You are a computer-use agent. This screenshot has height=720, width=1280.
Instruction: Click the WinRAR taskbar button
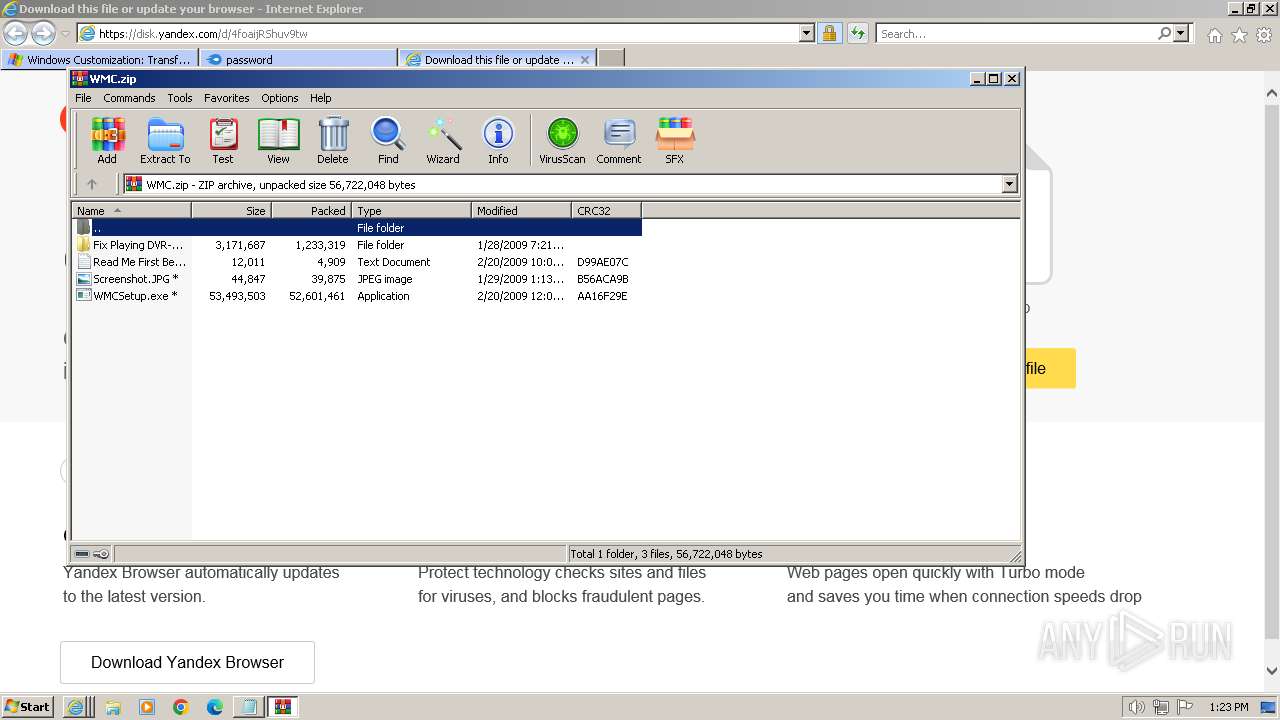[283, 707]
